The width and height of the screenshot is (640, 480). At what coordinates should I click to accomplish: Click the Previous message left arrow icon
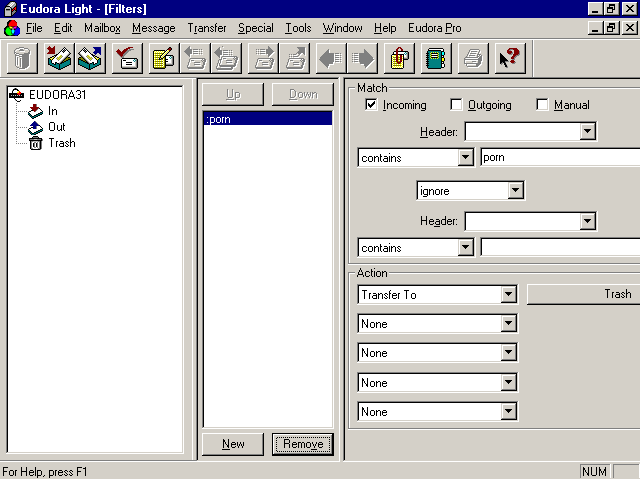point(331,58)
